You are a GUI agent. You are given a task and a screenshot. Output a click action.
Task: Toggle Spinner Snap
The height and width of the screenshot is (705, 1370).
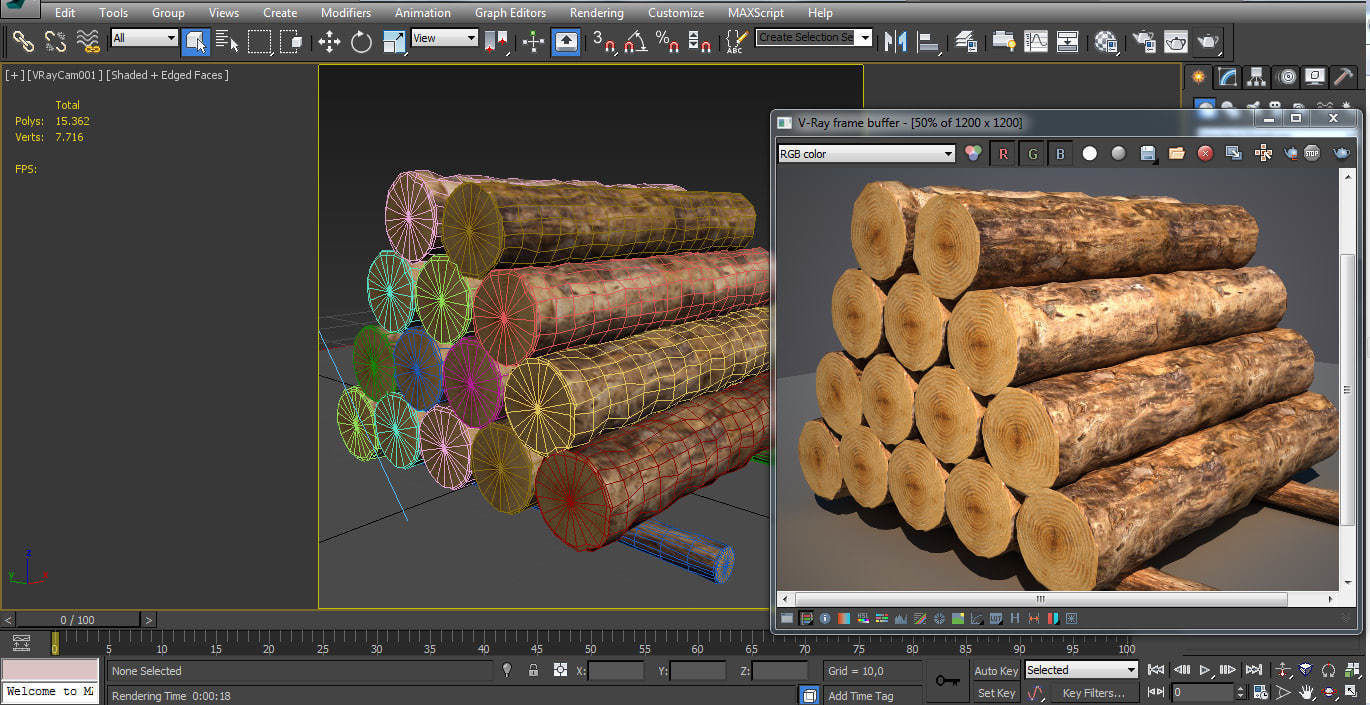(x=700, y=41)
